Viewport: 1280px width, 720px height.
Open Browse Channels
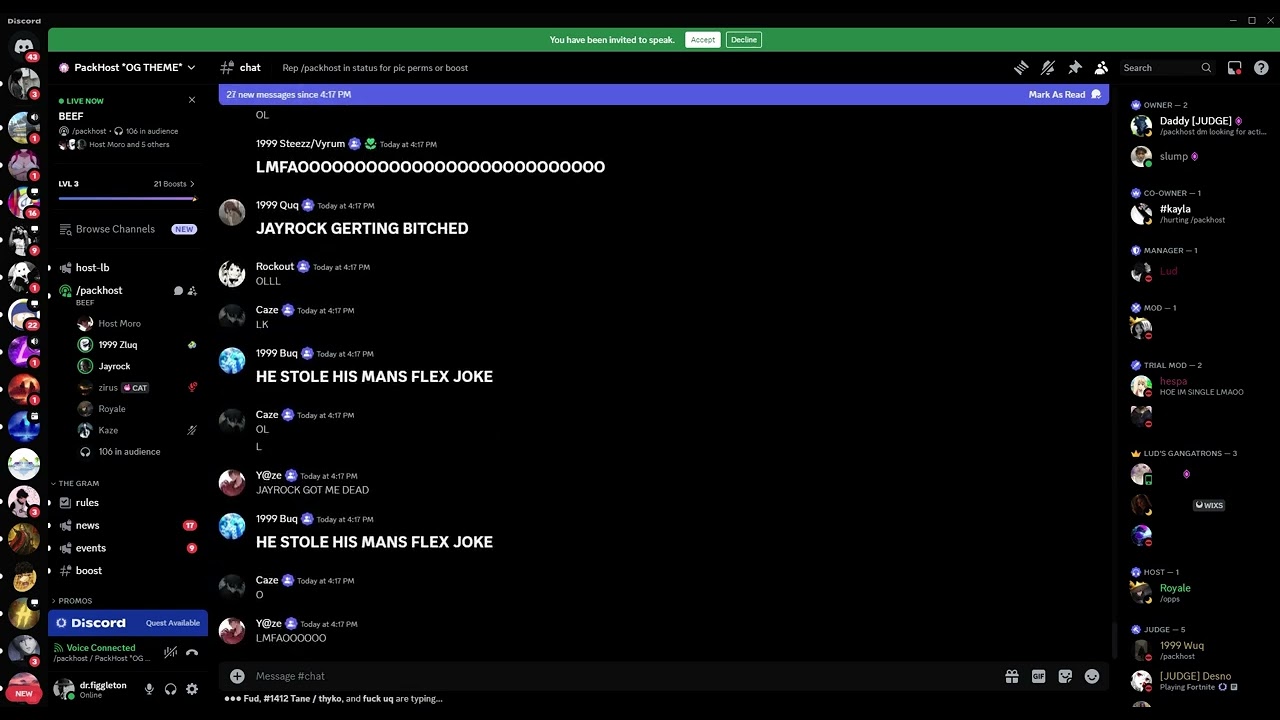point(127,229)
